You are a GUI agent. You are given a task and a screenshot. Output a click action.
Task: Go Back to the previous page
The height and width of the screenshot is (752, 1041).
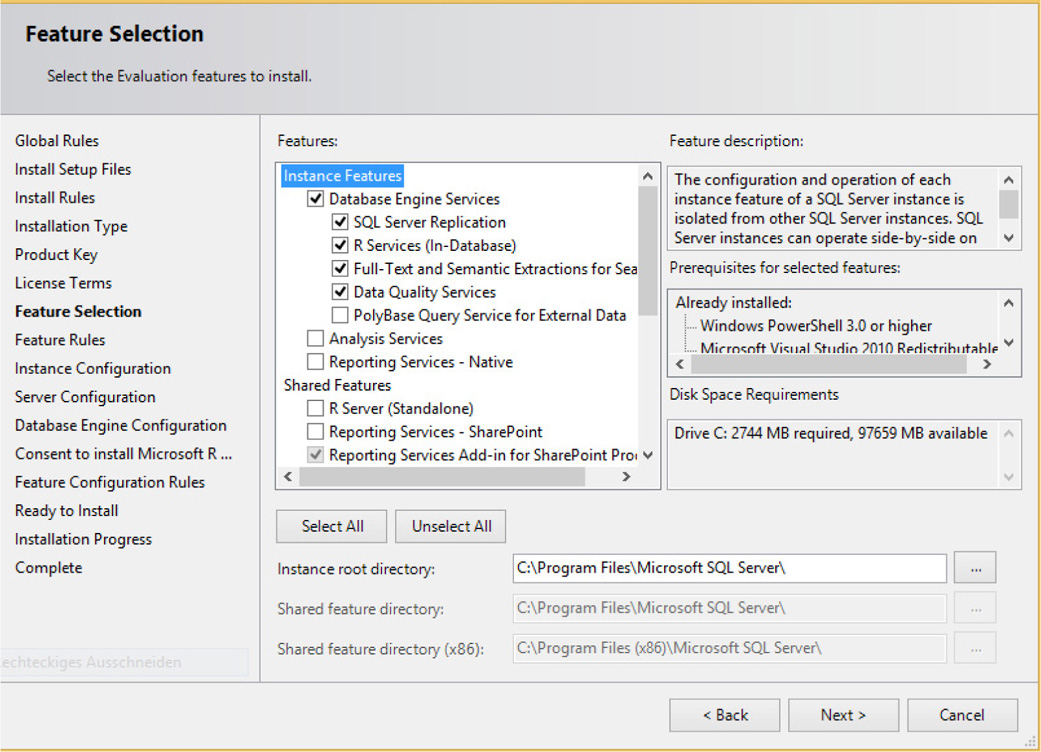724,715
